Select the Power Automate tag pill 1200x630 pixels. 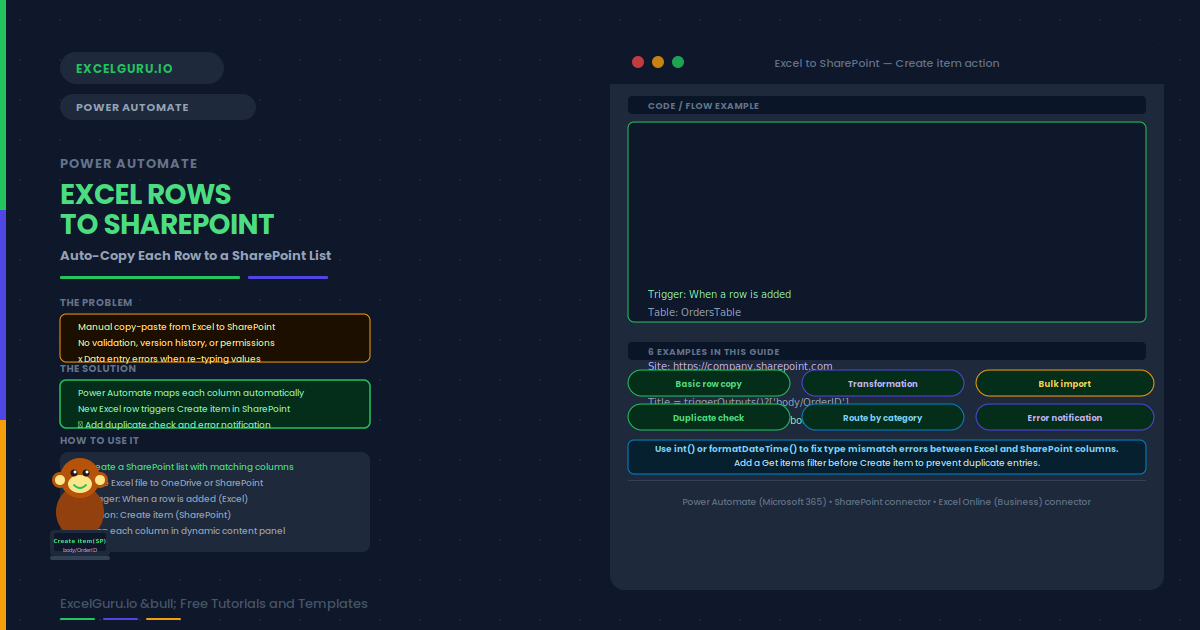coord(158,107)
